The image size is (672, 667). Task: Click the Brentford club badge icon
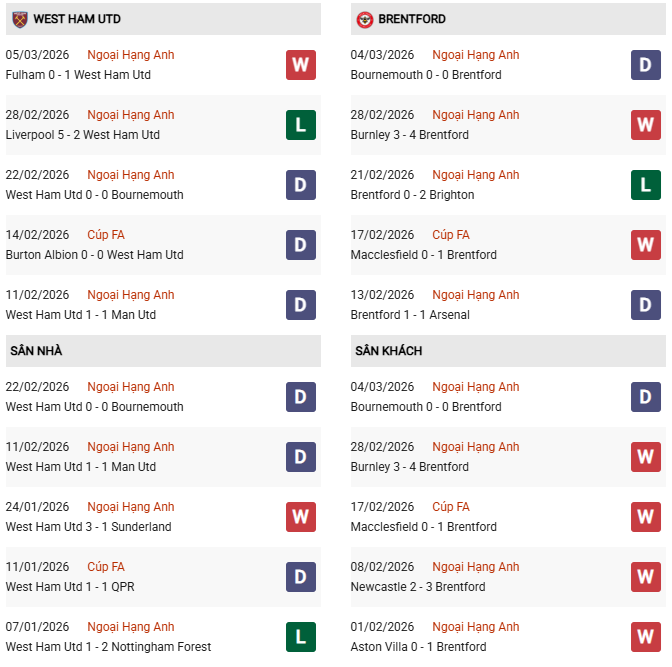tap(365, 19)
